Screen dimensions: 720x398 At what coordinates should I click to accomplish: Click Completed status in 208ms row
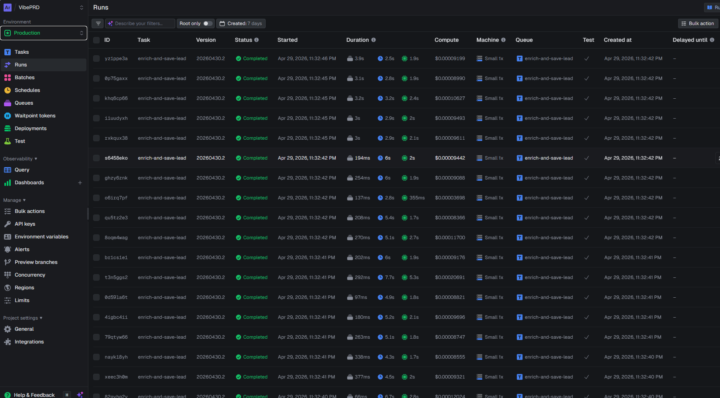(x=252, y=218)
